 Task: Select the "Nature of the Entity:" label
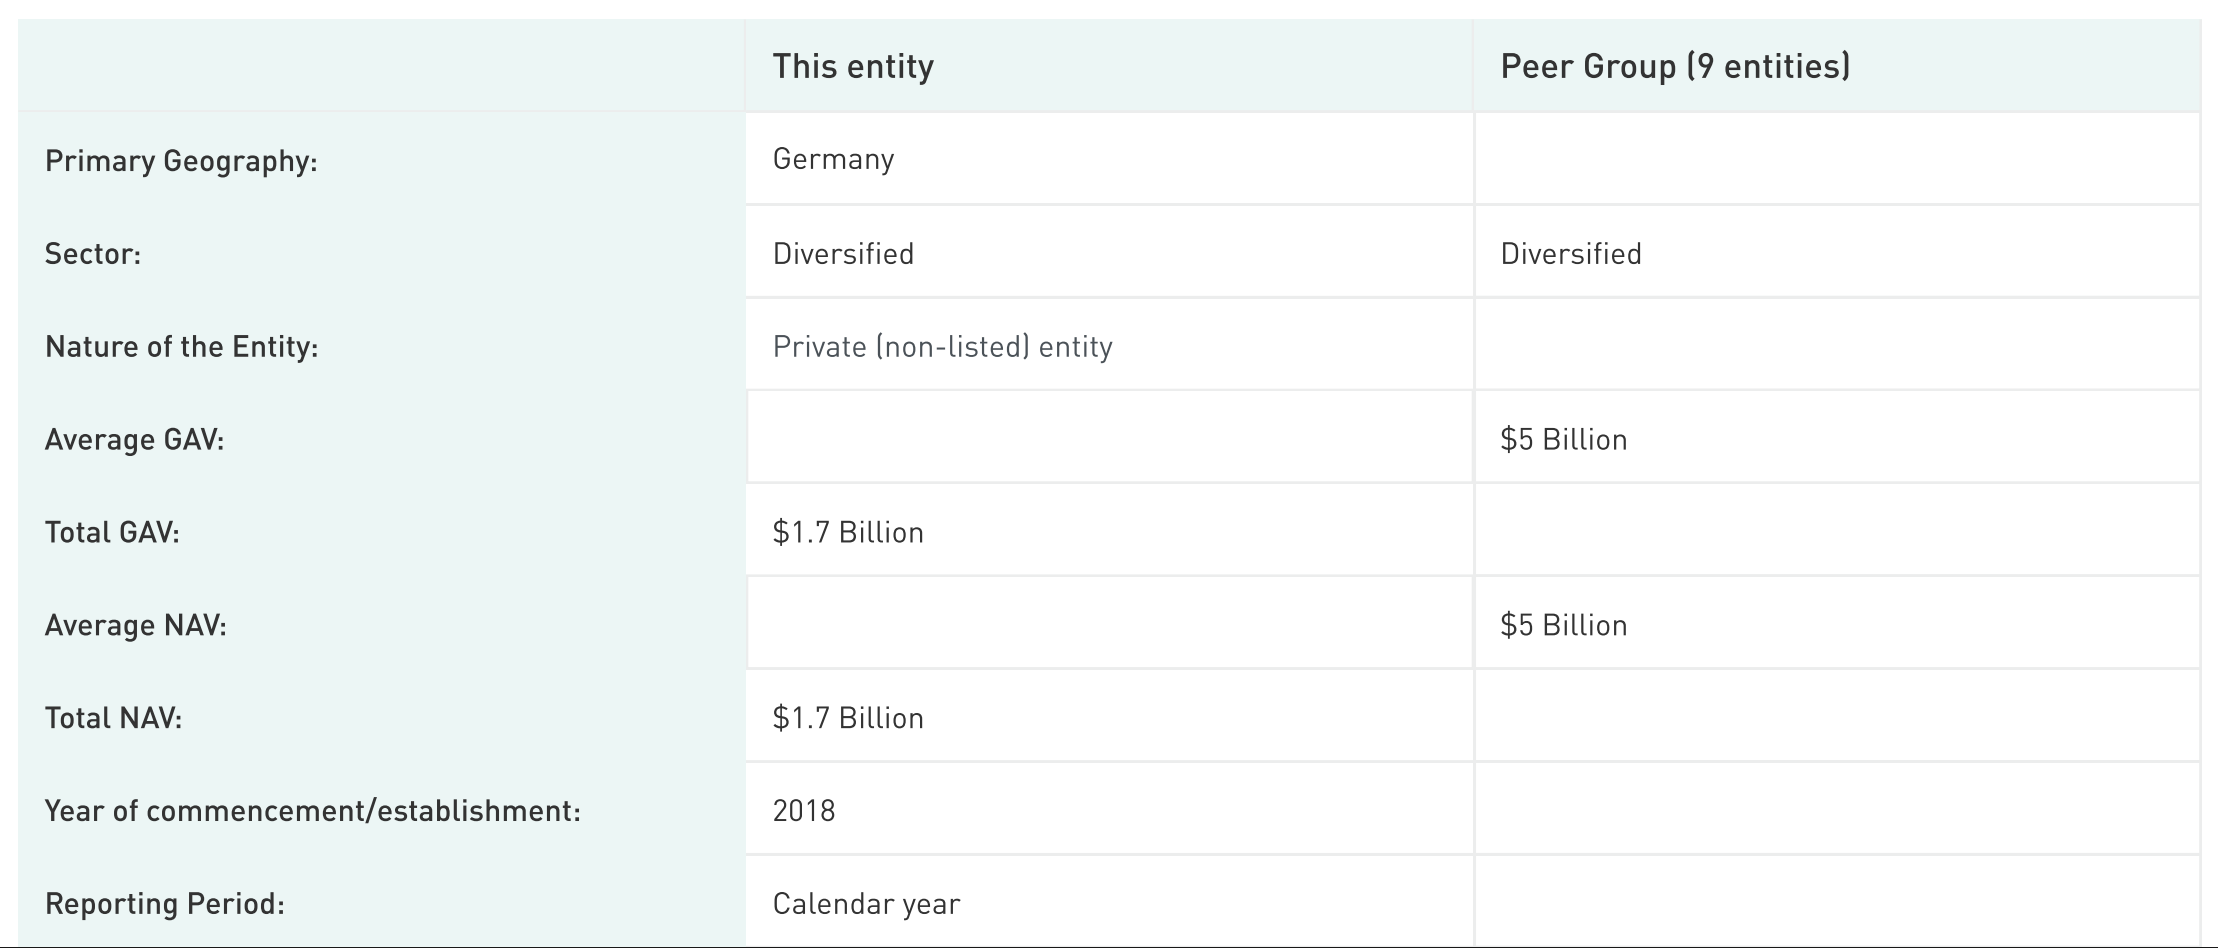(181, 347)
